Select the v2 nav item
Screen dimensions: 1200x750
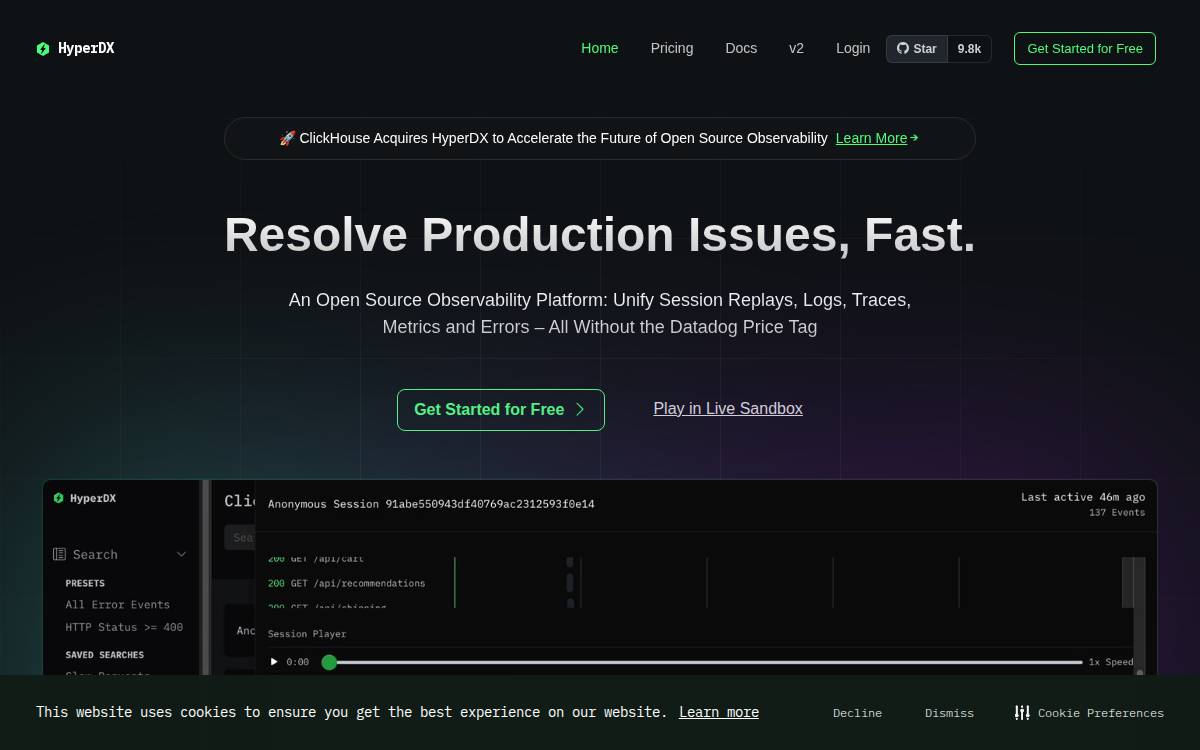[796, 48]
